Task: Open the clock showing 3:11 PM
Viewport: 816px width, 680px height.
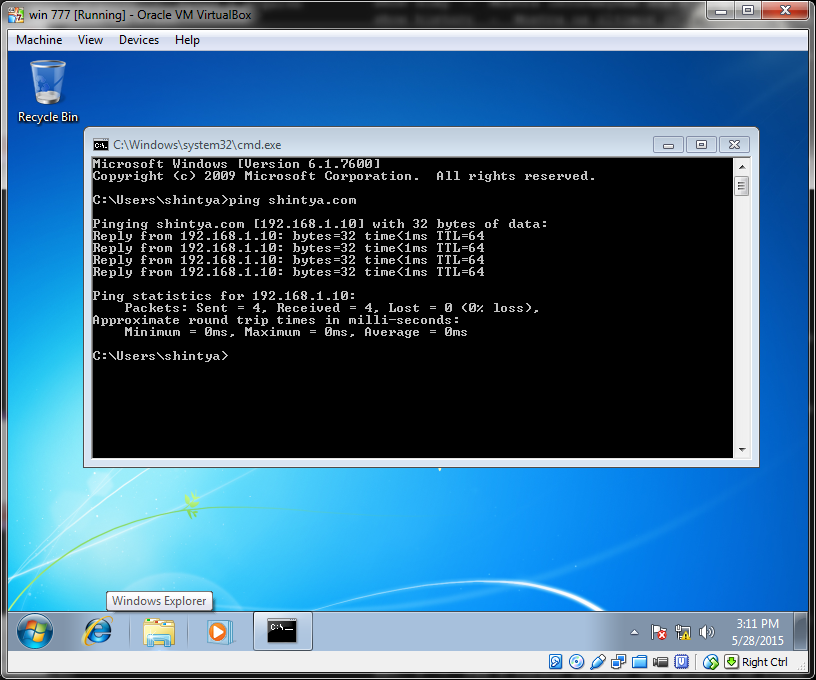Action: click(757, 632)
